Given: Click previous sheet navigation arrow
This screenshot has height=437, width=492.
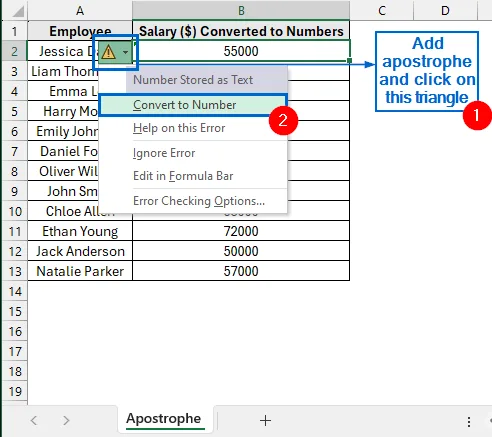Looking at the screenshot, I should (x=34, y=420).
